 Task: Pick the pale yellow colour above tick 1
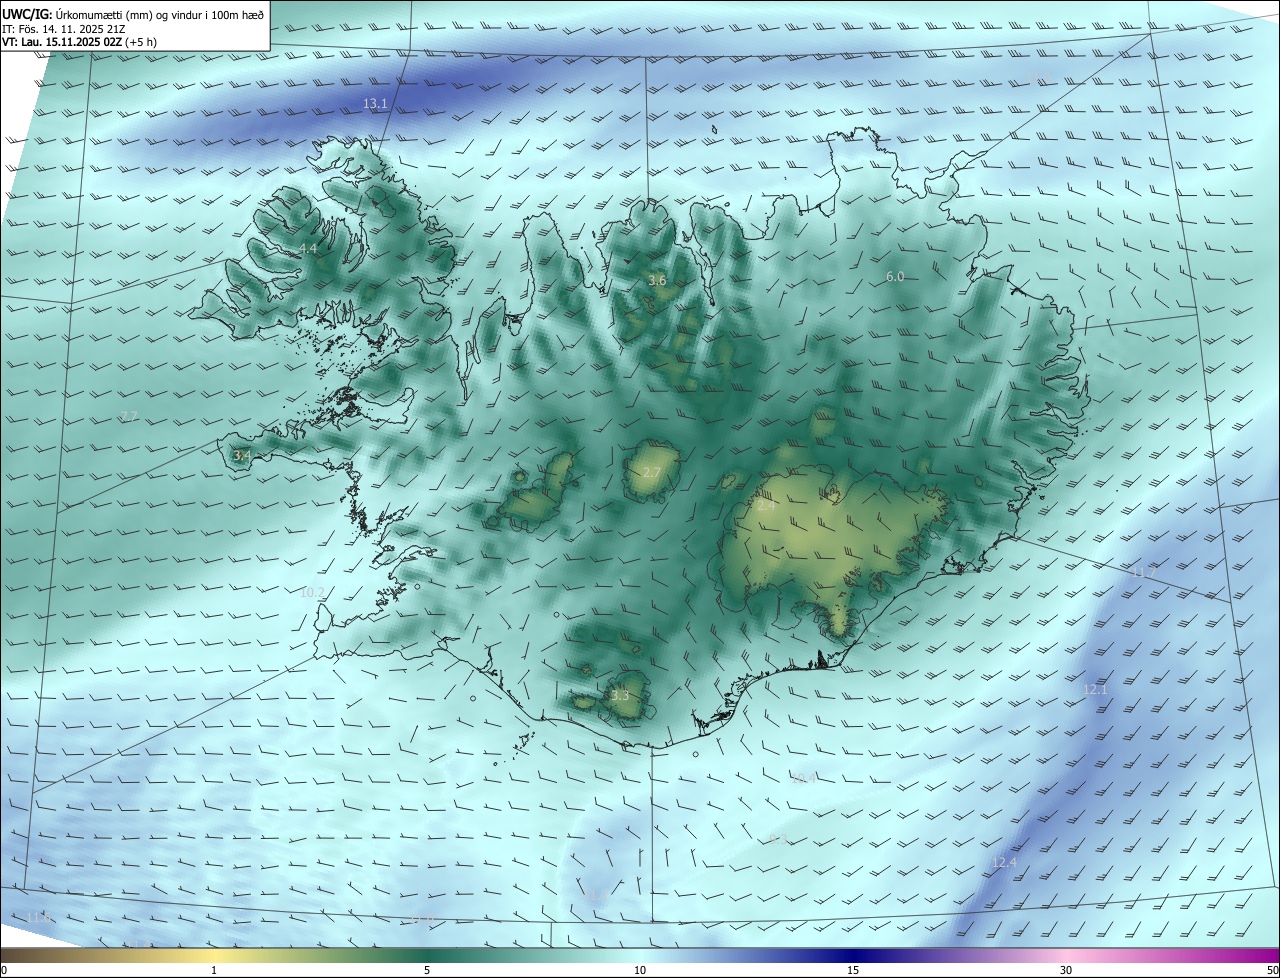[214, 954]
